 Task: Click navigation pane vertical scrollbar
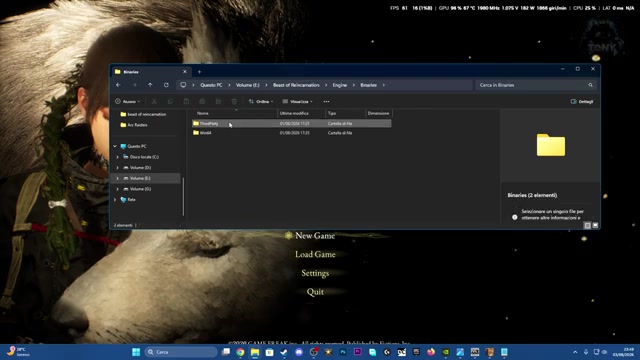[x=183, y=197]
